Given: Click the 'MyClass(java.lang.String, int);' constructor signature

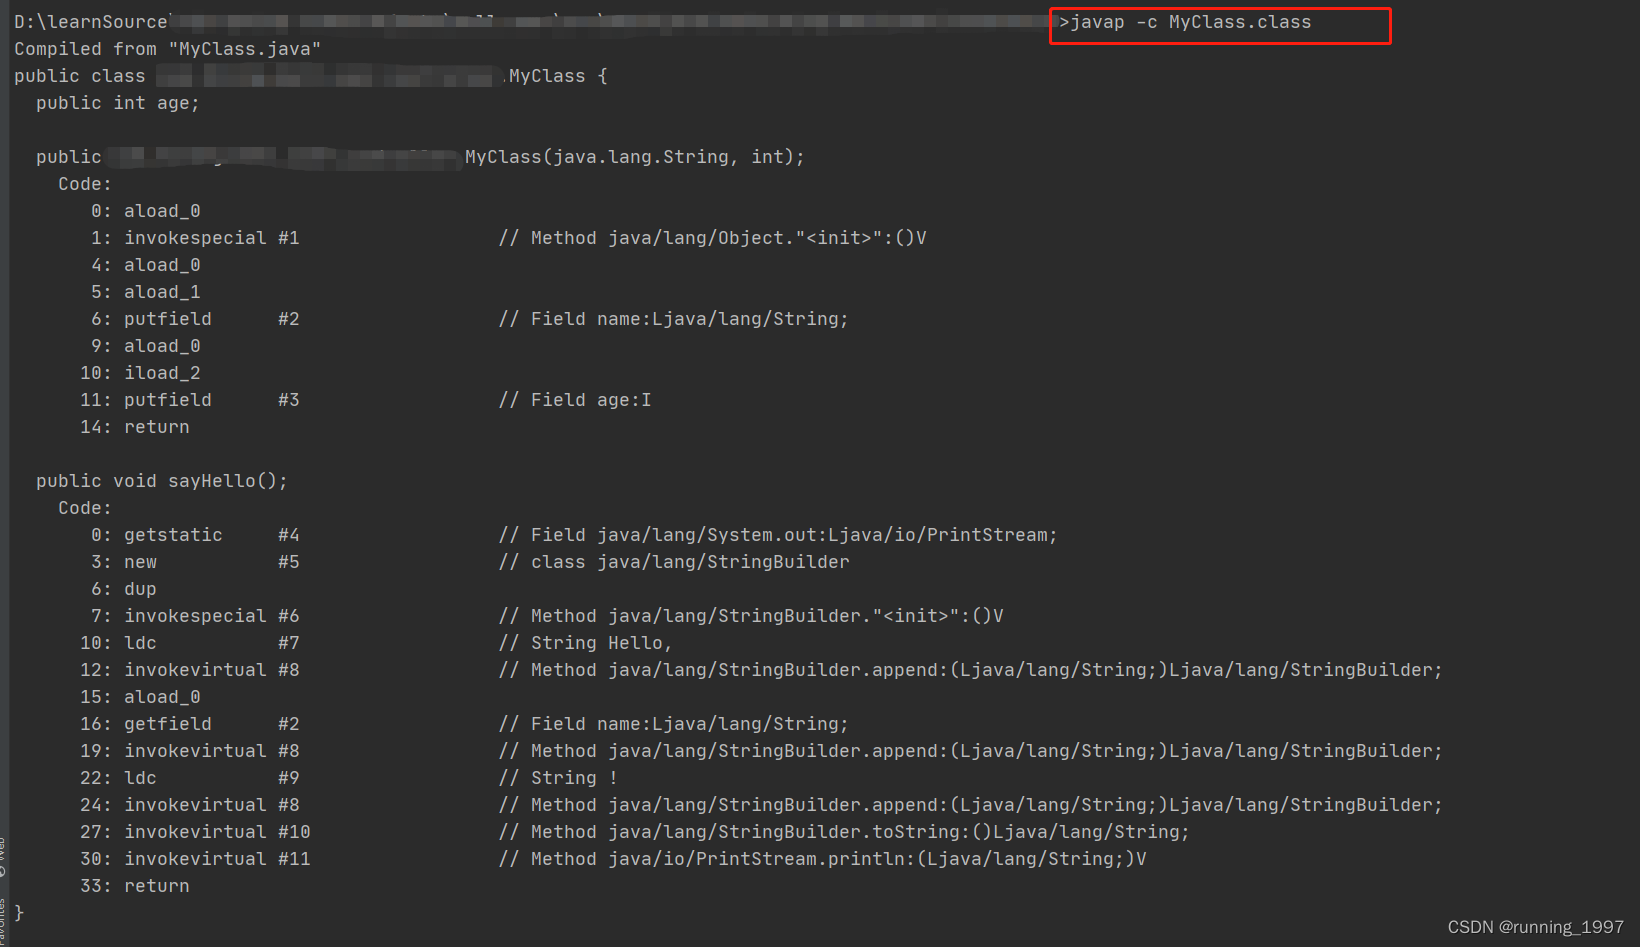Looking at the screenshot, I should click(x=635, y=157).
